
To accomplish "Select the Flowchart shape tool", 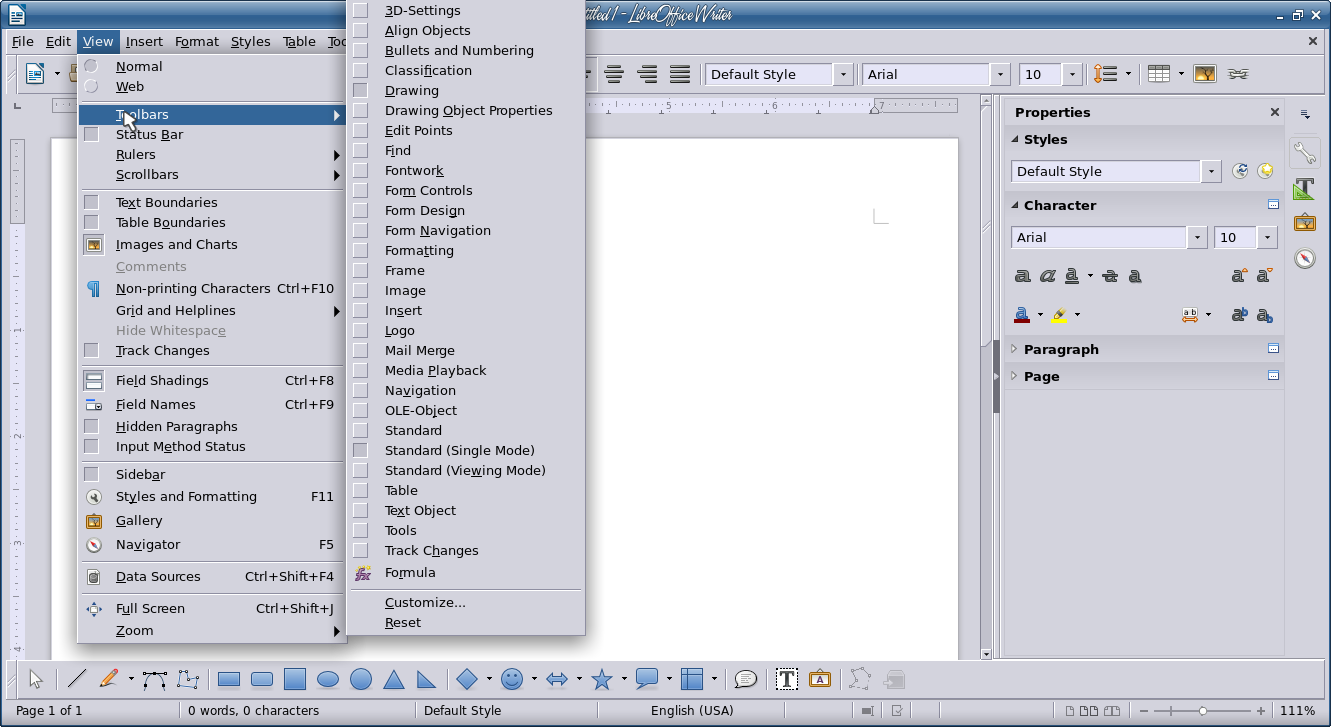I will pos(692,680).
